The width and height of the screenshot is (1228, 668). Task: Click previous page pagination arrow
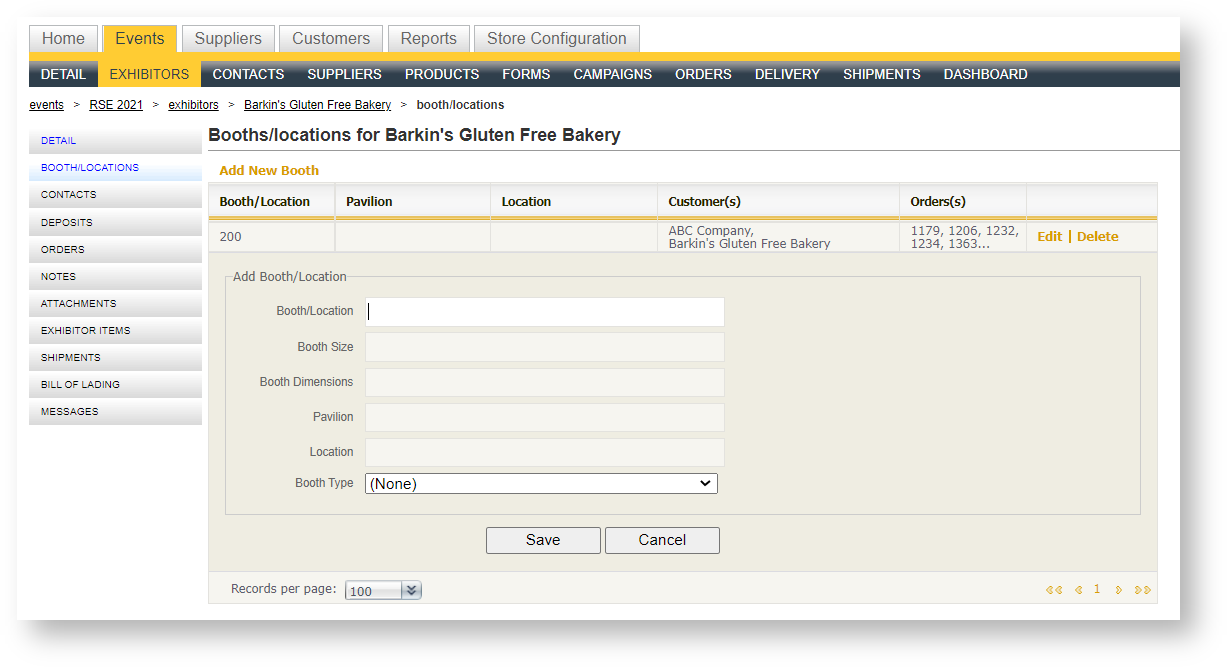[1078, 590]
